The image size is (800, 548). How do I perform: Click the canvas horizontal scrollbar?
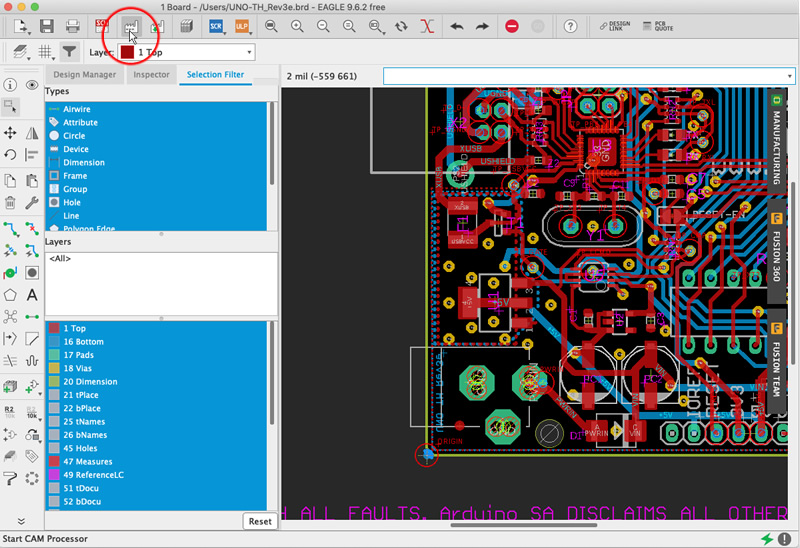[523, 525]
